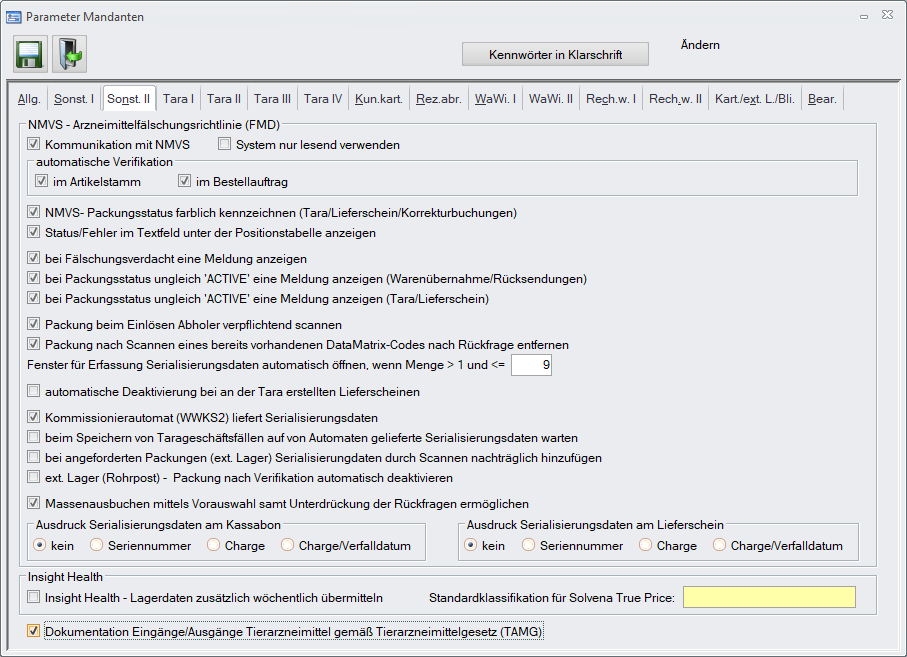Enable System nur lesend verwenden
This screenshot has height=657, width=907.
click(x=225, y=145)
